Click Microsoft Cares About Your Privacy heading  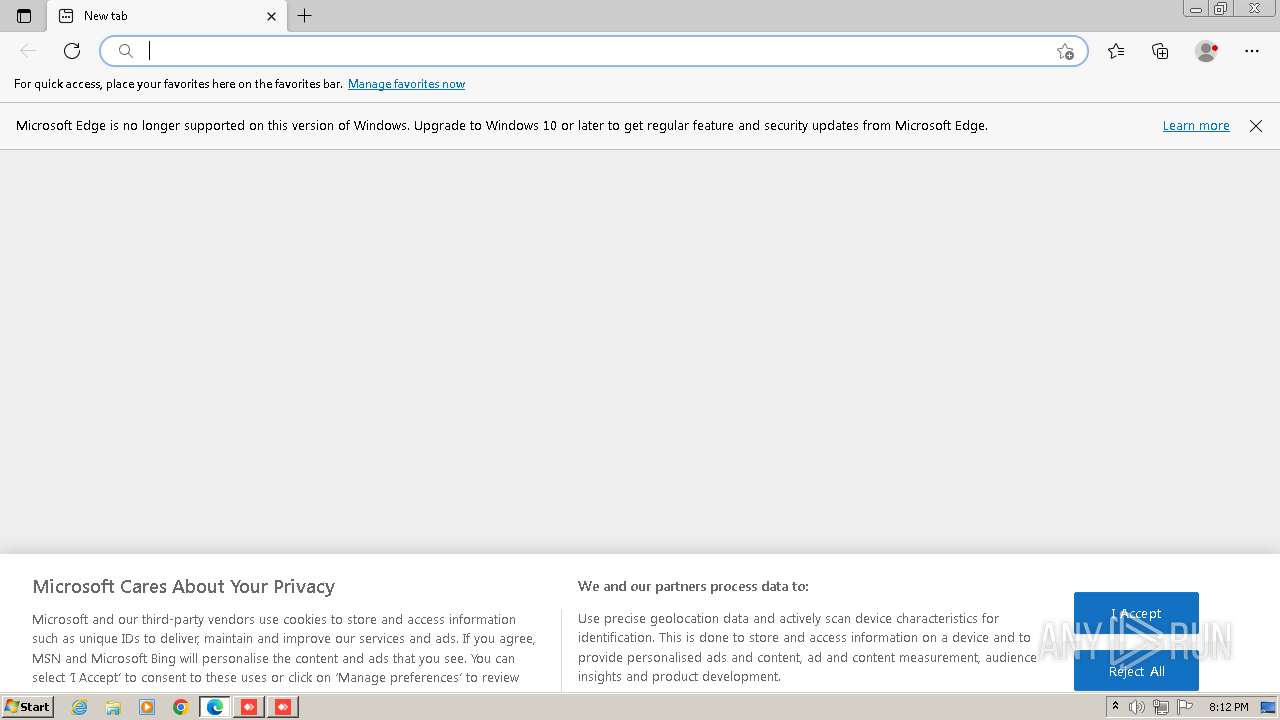click(183, 587)
